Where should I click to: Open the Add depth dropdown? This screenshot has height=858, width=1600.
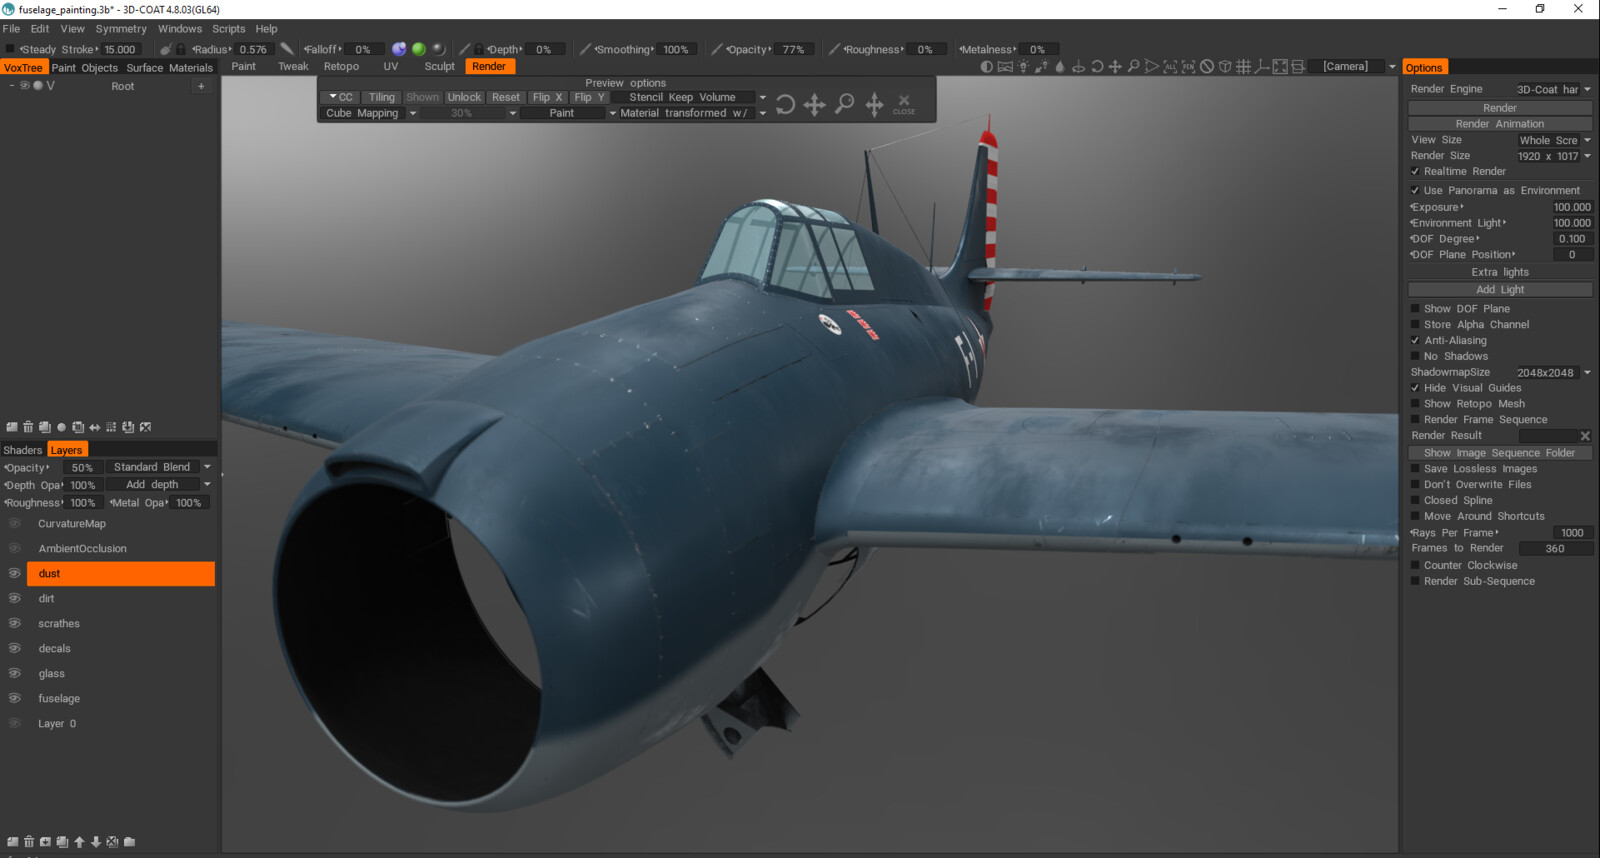point(160,485)
